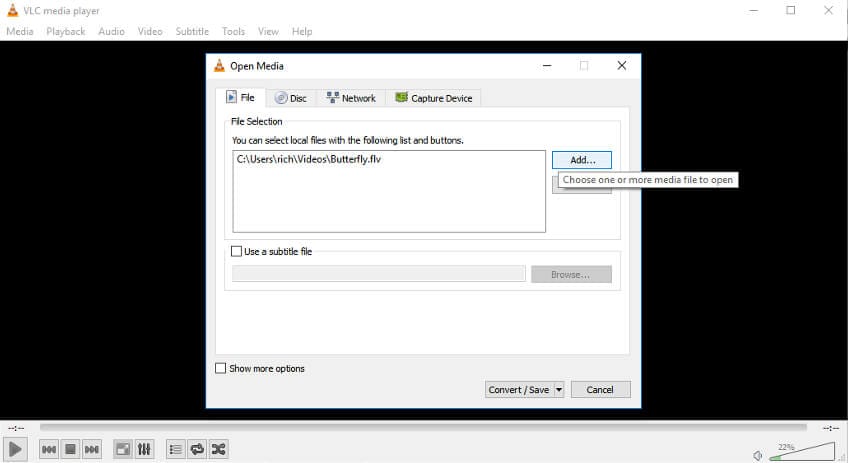The height and width of the screenshot is (463, 848).
Task: Open the Playback menu
Action: (x=65, y=31)
